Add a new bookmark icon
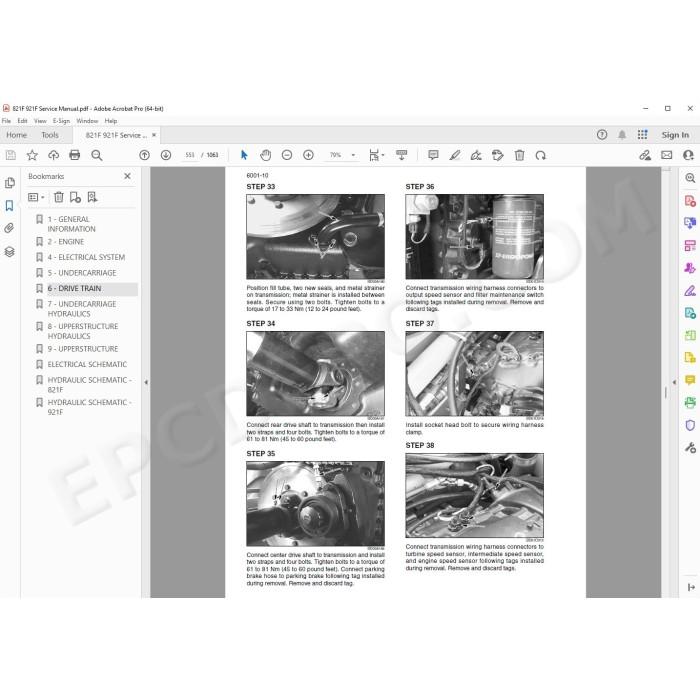Image resolution: width=700 pixels, height=700 pixels. coord(75,197)
